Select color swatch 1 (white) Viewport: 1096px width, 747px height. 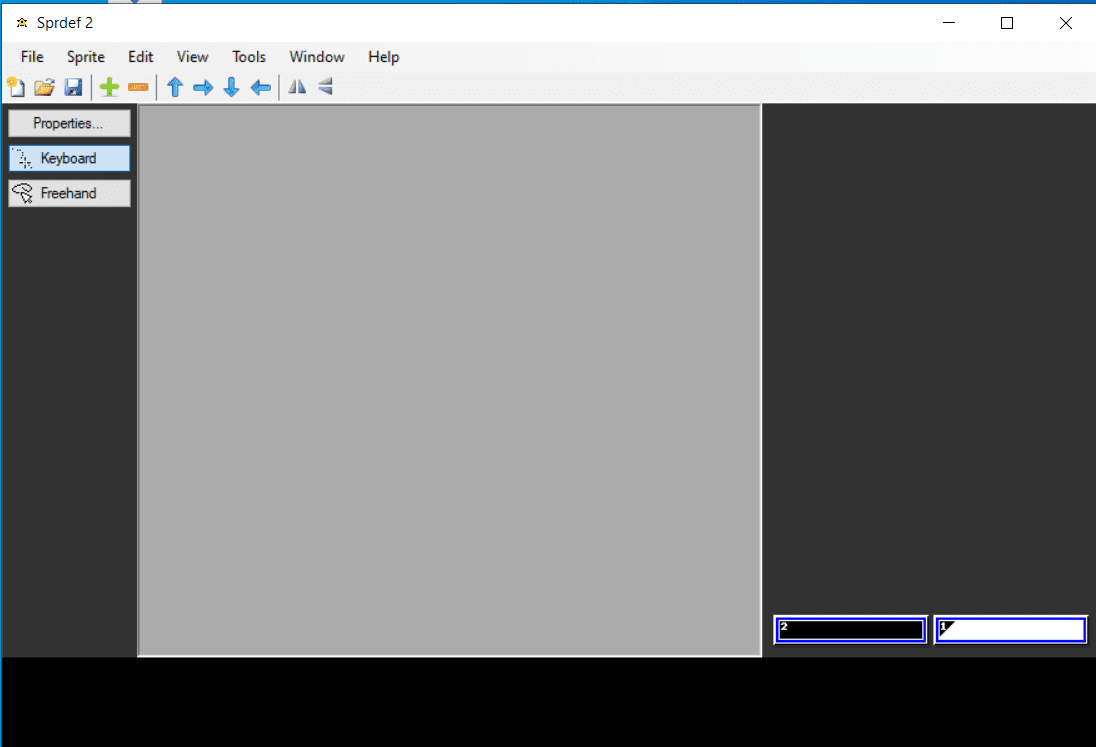1011,630
